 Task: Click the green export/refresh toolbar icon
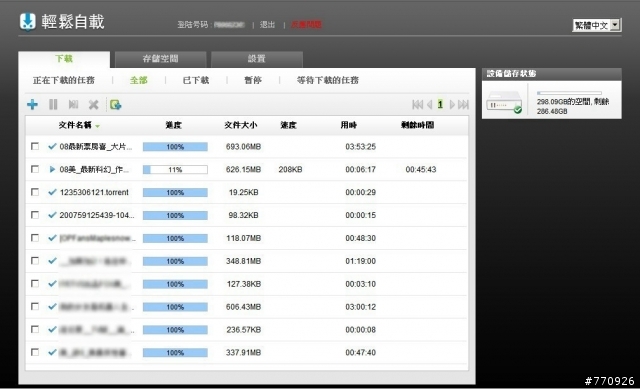tap(116, 104)
